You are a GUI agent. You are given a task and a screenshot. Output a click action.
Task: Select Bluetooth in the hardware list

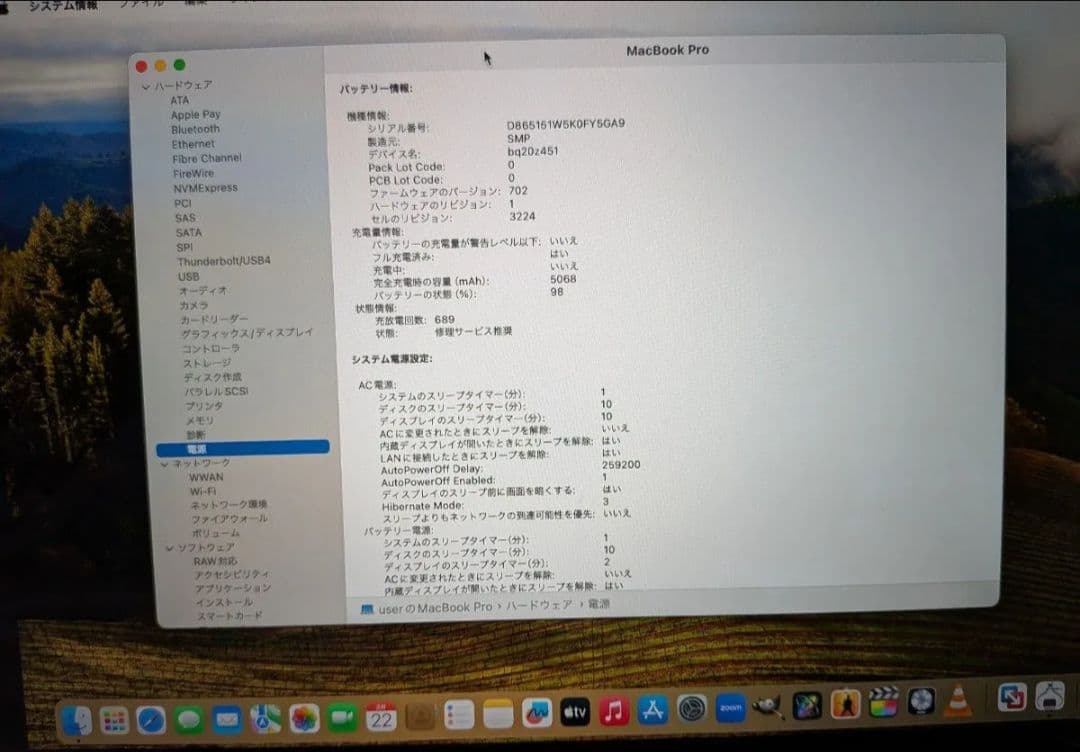pos(194,129)
